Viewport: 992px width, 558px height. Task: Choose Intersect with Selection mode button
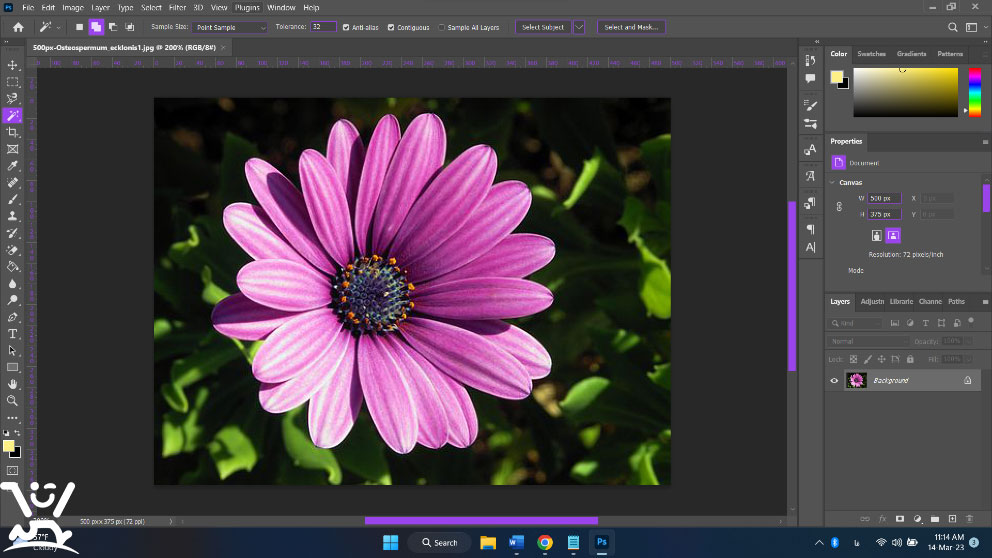(130, 27)
